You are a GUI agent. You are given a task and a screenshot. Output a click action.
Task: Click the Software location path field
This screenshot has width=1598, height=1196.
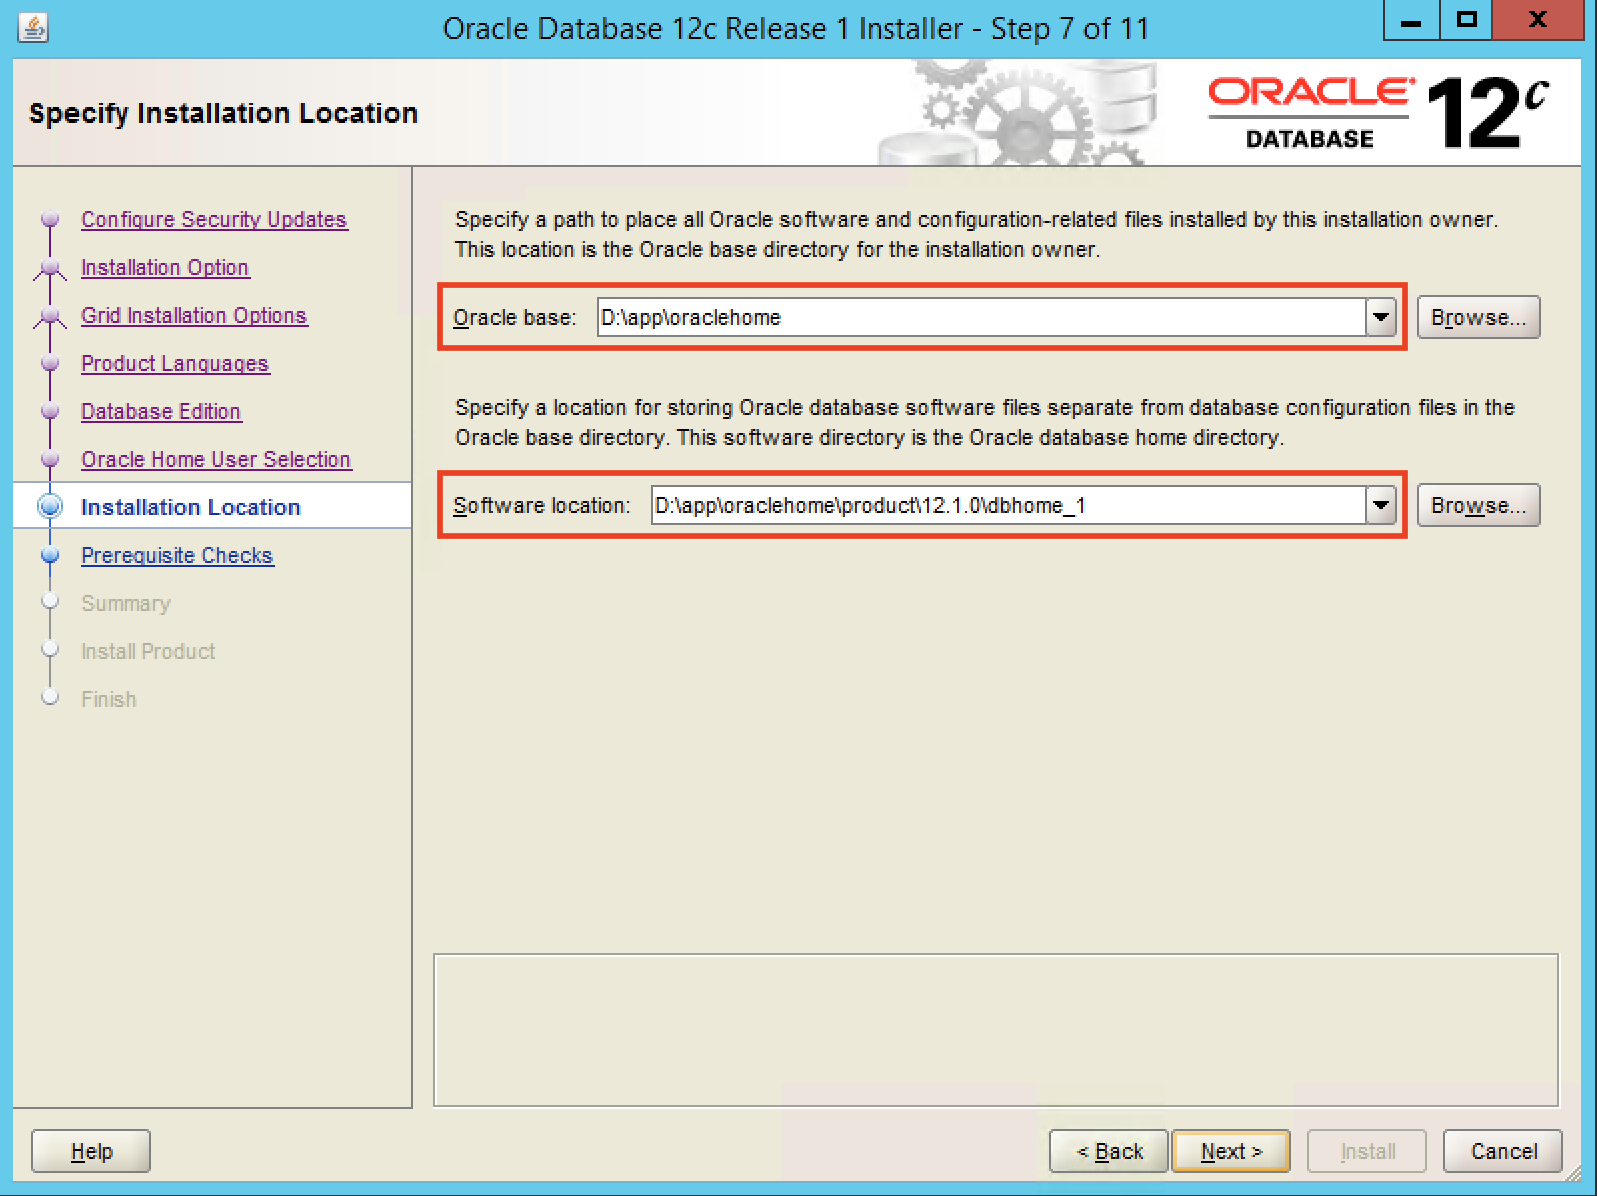(1009, 505)
